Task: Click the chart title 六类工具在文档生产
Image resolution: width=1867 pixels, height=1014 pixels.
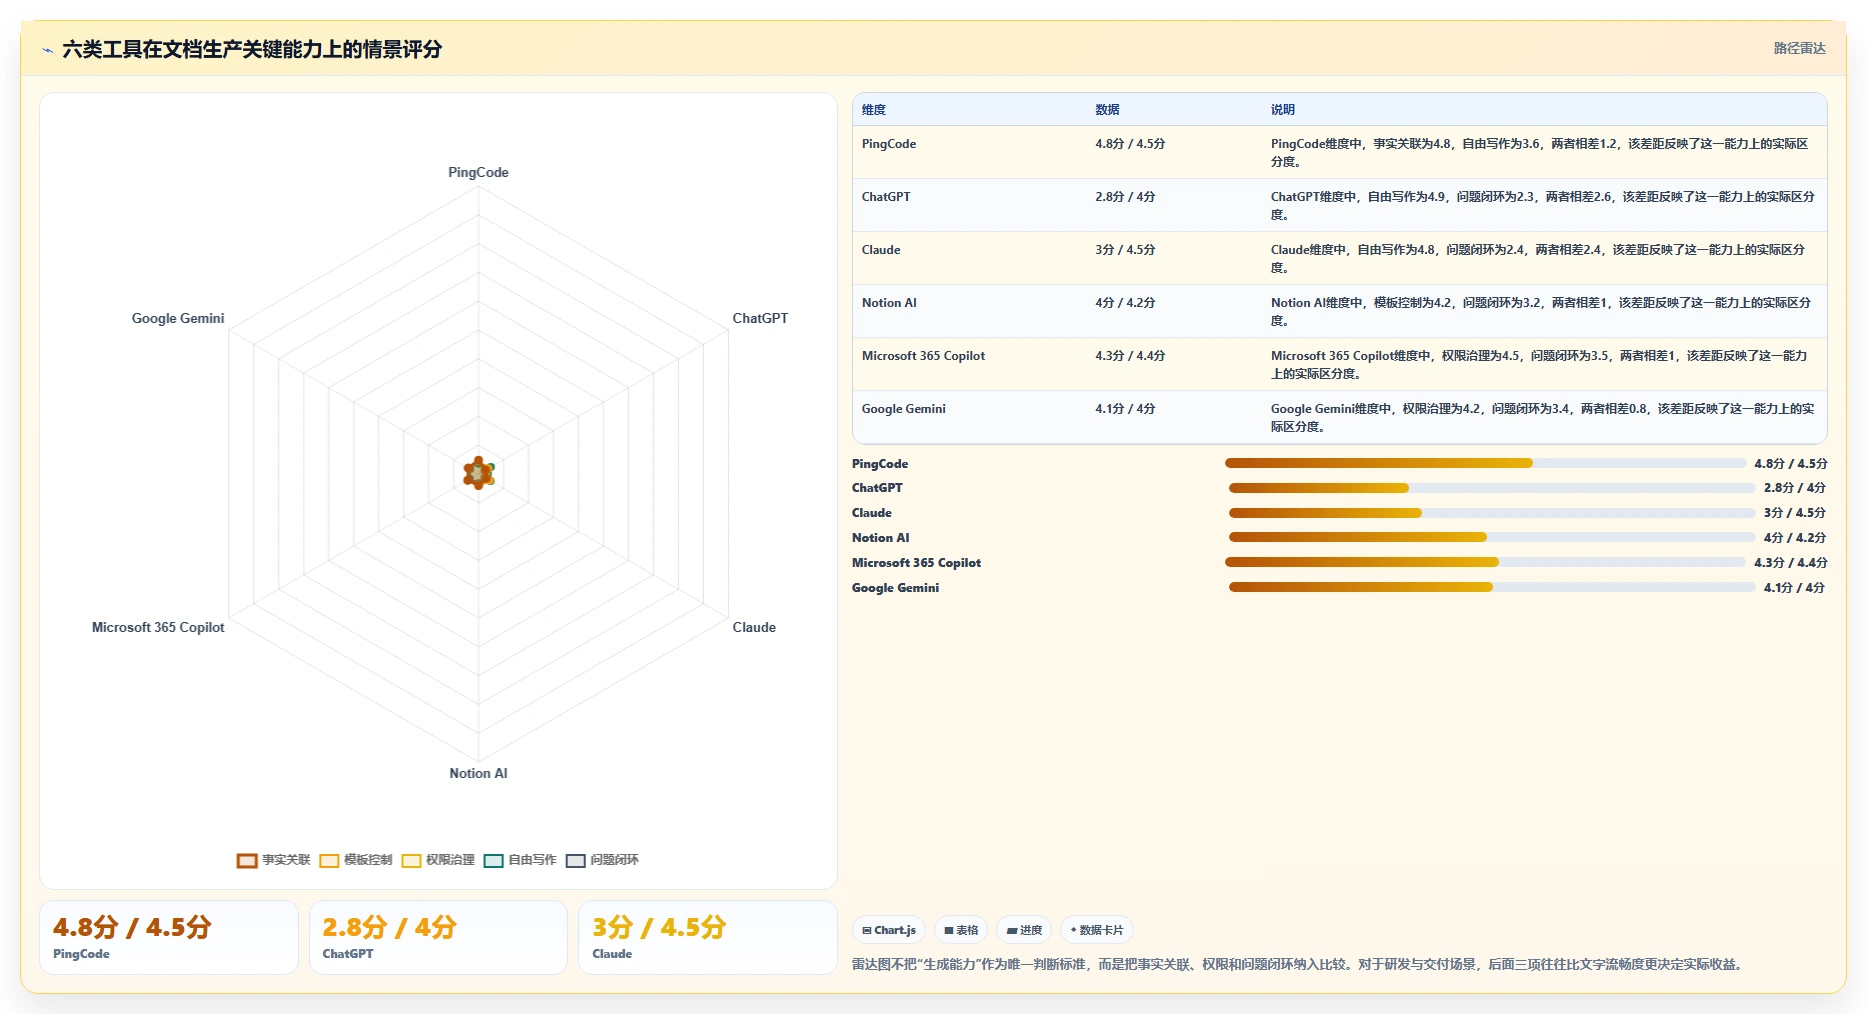Action: coord(252,49)
